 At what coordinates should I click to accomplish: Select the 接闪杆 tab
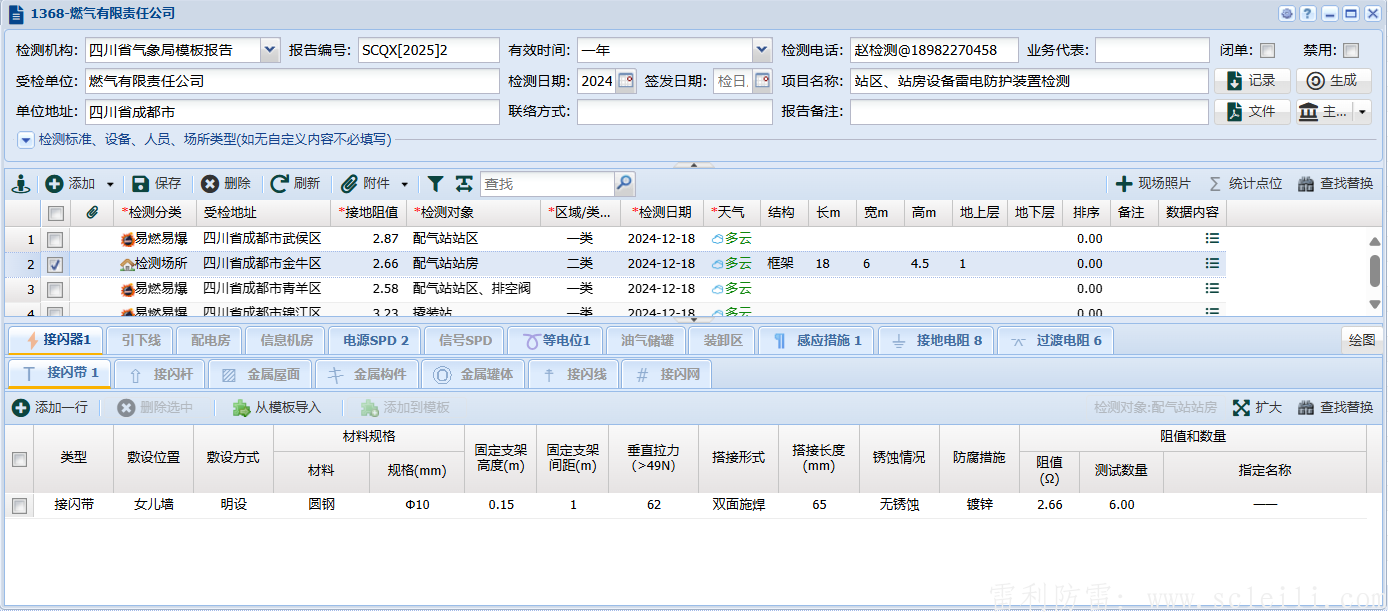coord(158,376)
